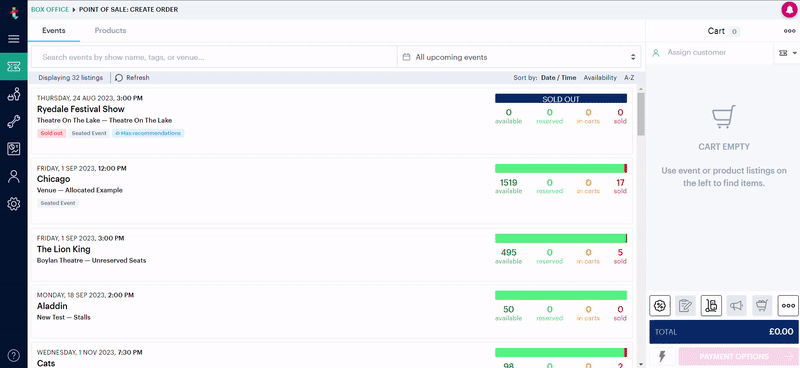Click Chicago's Seated Event tag
The height and width of the screenshot is (368, 800).
tap(58, 203)
